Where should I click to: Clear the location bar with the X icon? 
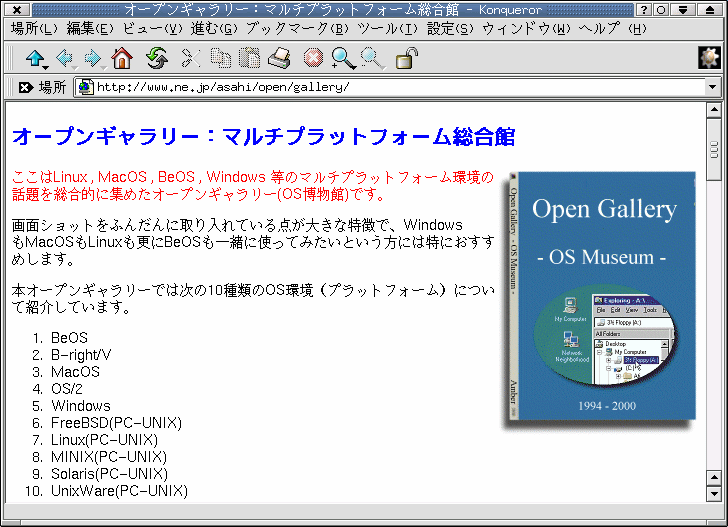point(26,87)
